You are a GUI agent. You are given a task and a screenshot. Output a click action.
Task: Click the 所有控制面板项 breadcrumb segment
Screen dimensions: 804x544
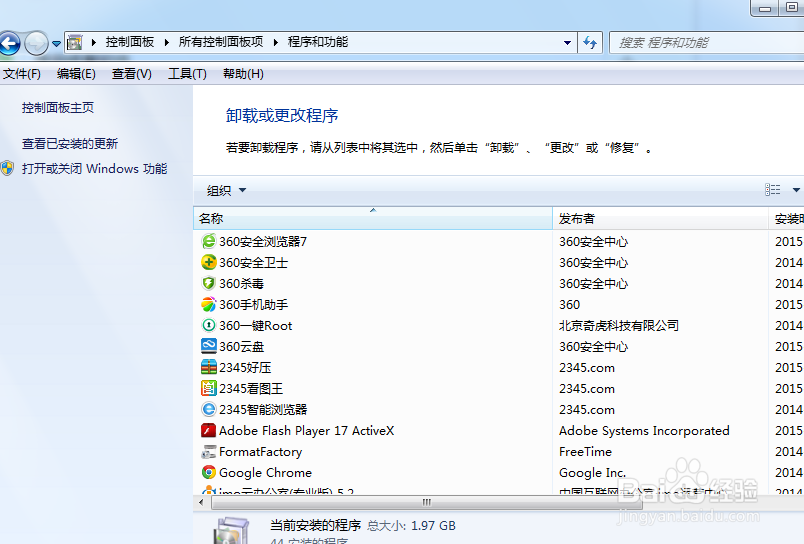(220, 42)
